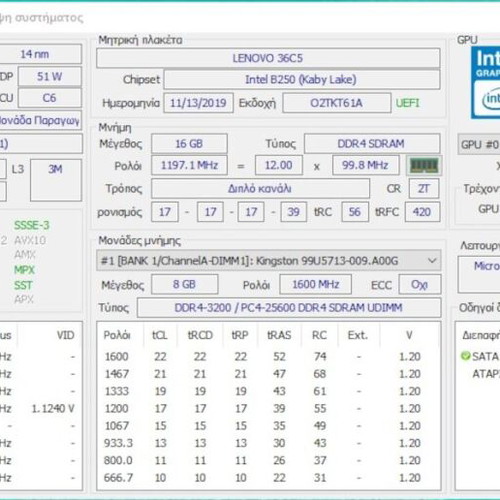Viewport: 500px width, 500px height.
Task: Click the 51 W TDP field
Action: coord(49,76)
